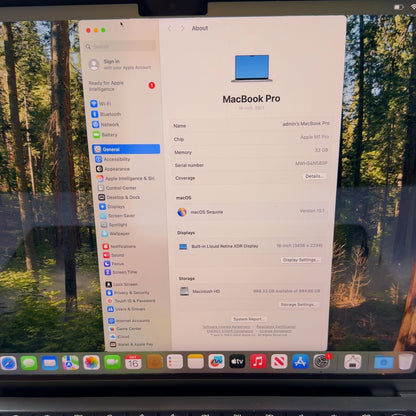Open FaceTime from the Dock
This screenshot has width=416, height=416.
112,362
